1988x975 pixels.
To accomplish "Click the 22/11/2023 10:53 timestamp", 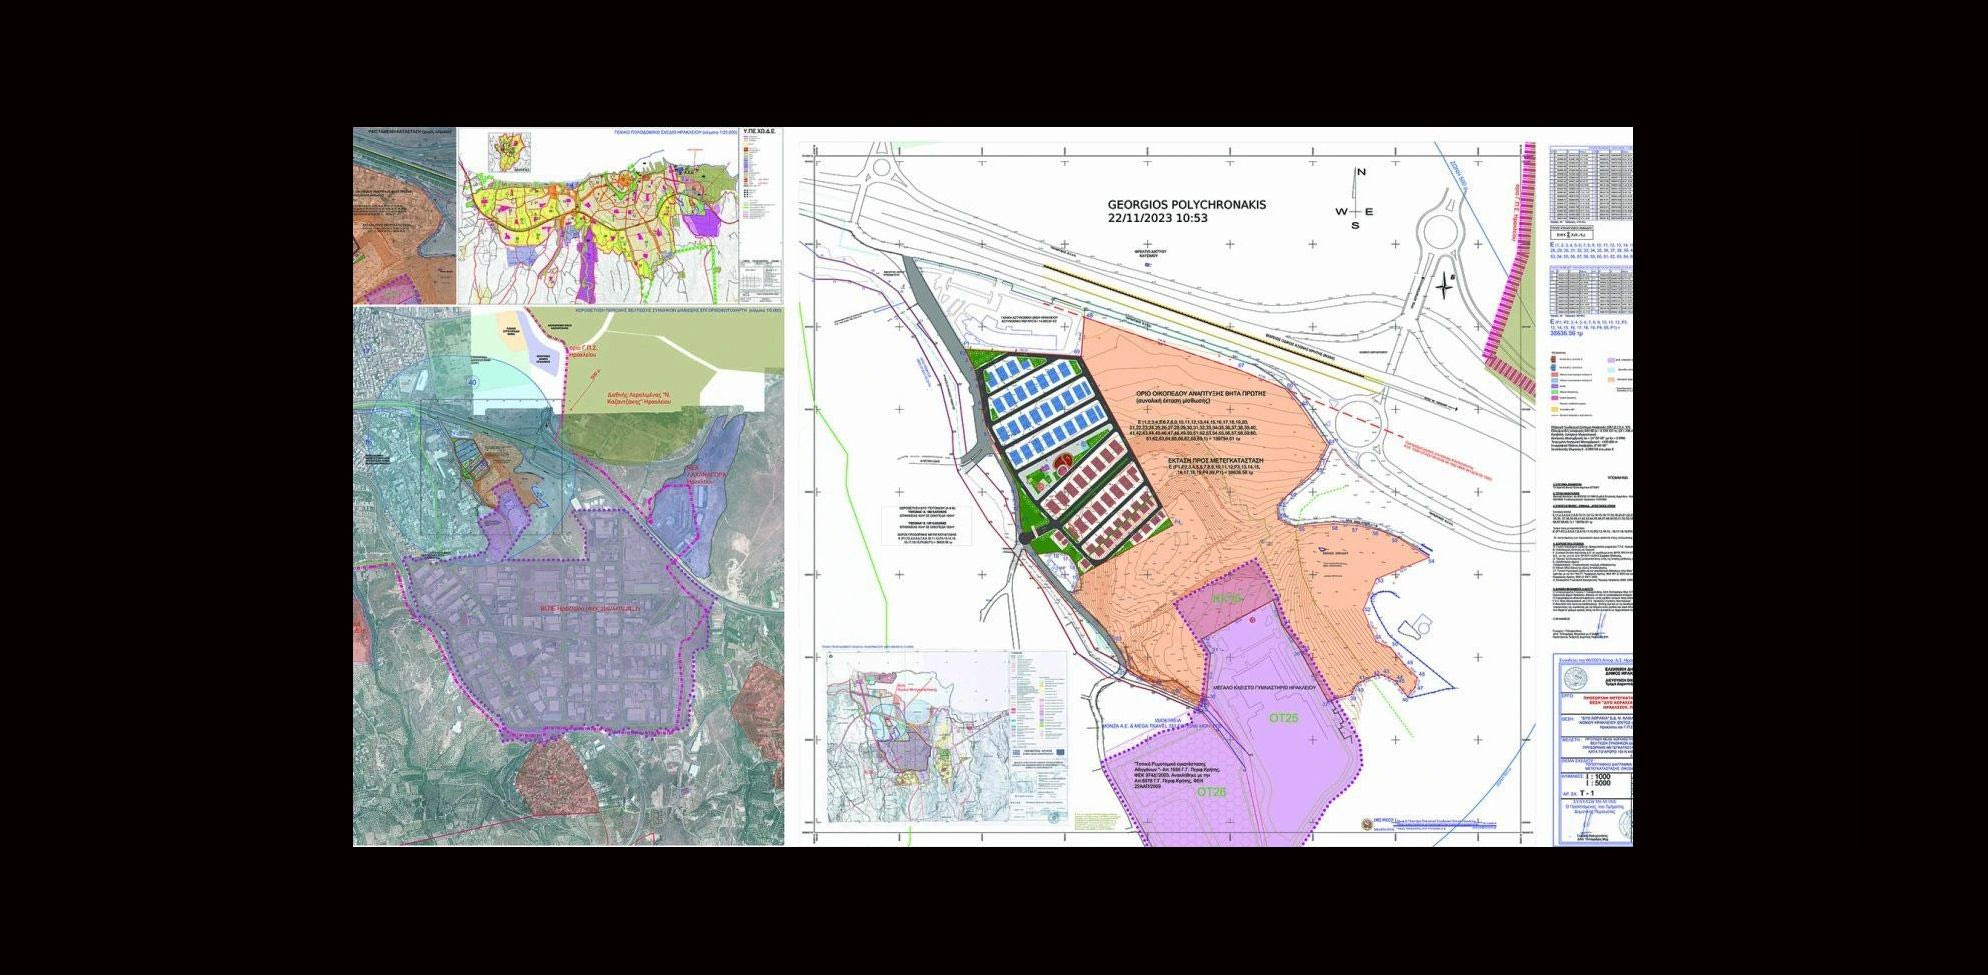I will pos(1157,218).
